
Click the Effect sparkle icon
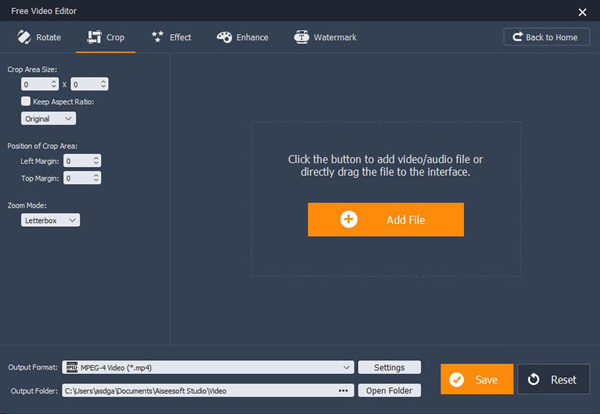(157, 37)
